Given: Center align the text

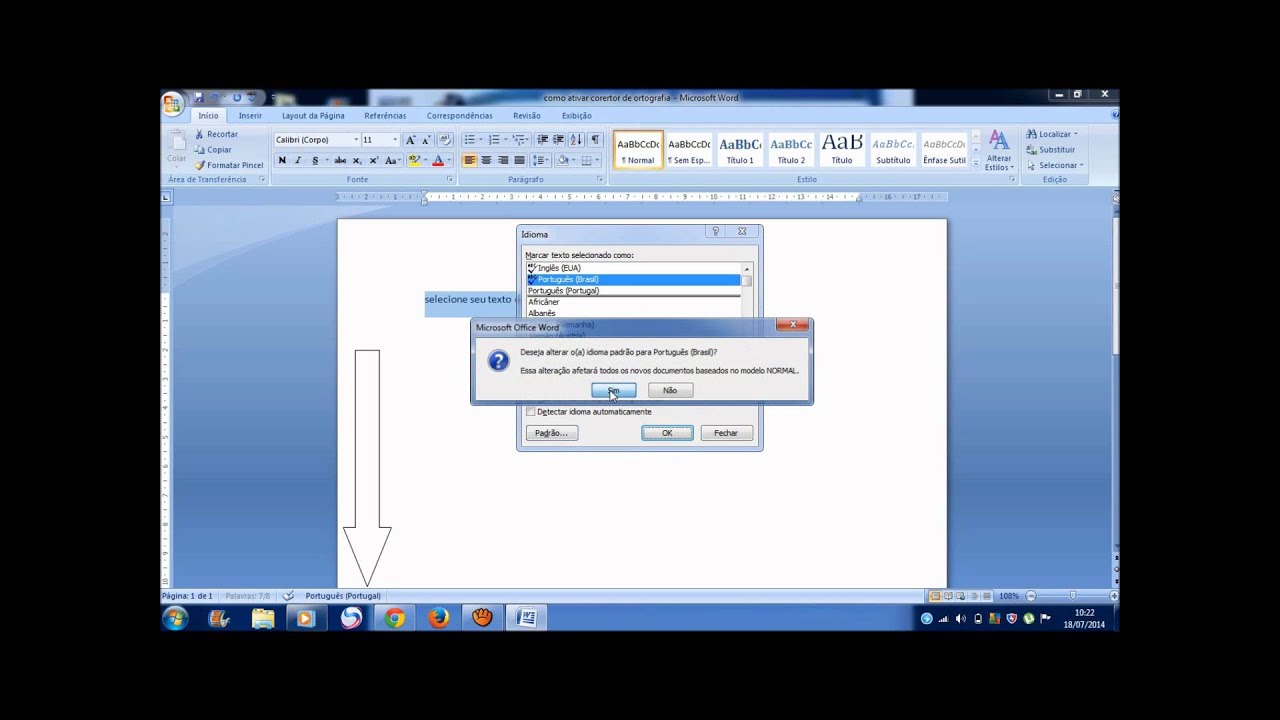Looking at the screenshot, I should click(x=486, y=160).
